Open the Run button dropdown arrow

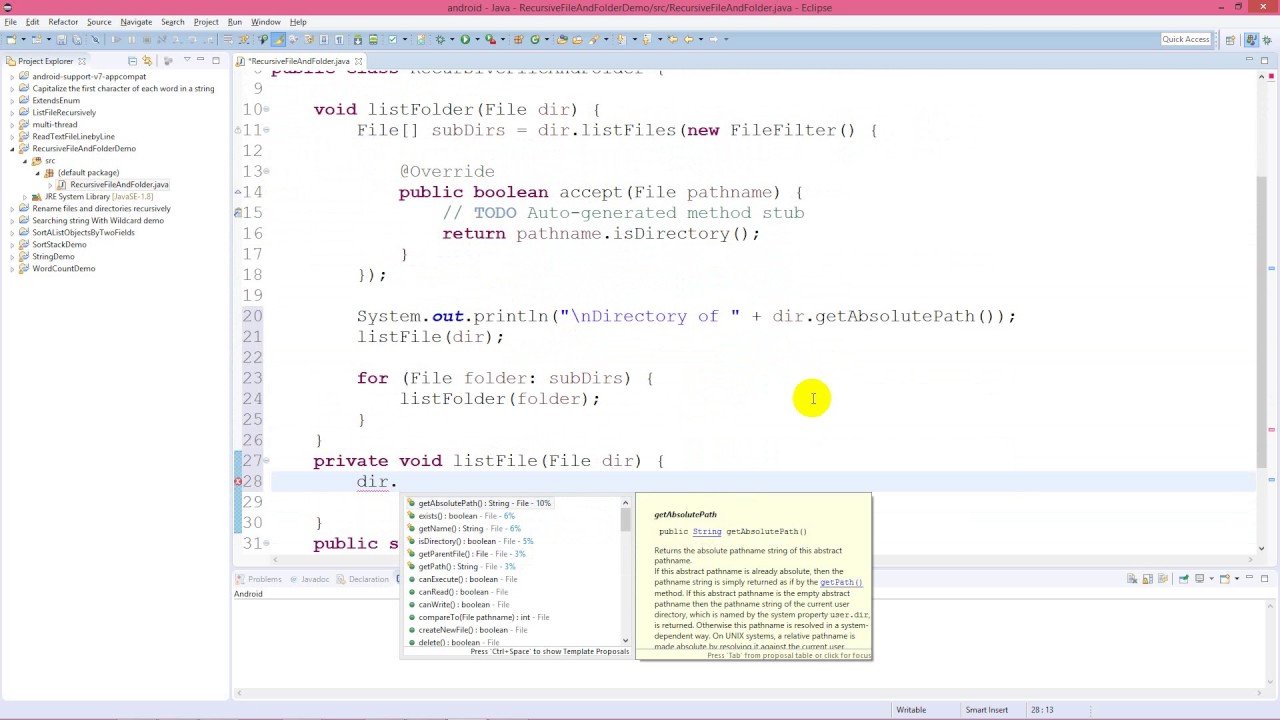(477, 39)
